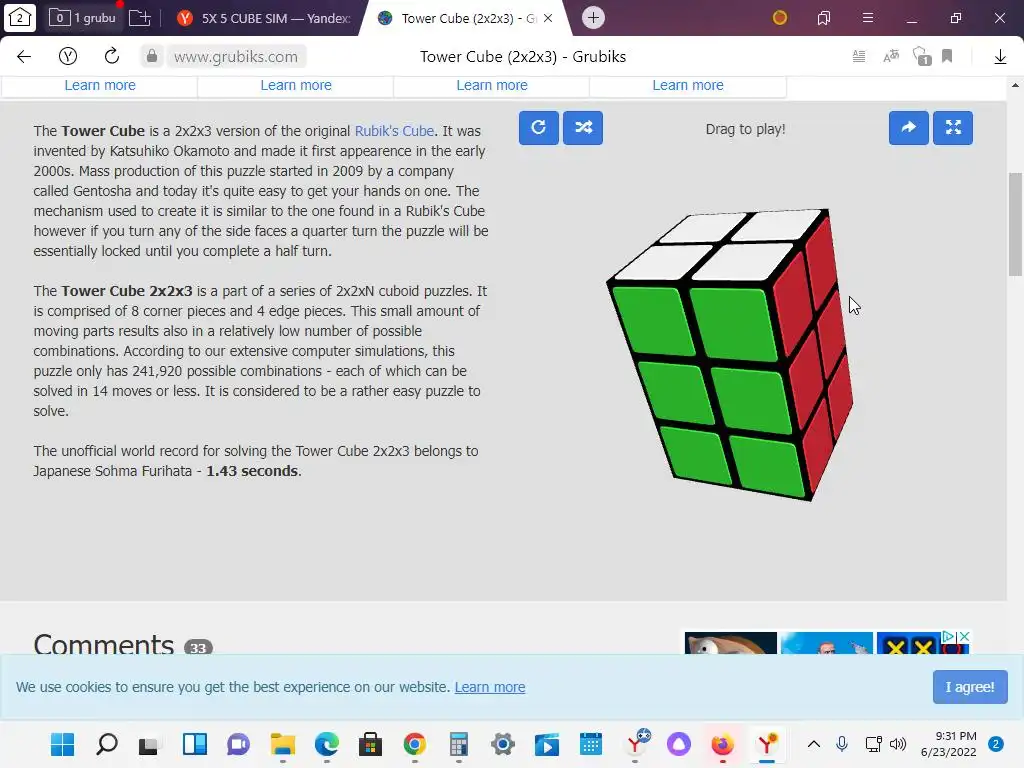This screenshot has width=1024, height=768.
Task: Click the 33 comments count badge
Action: (199, 647)
